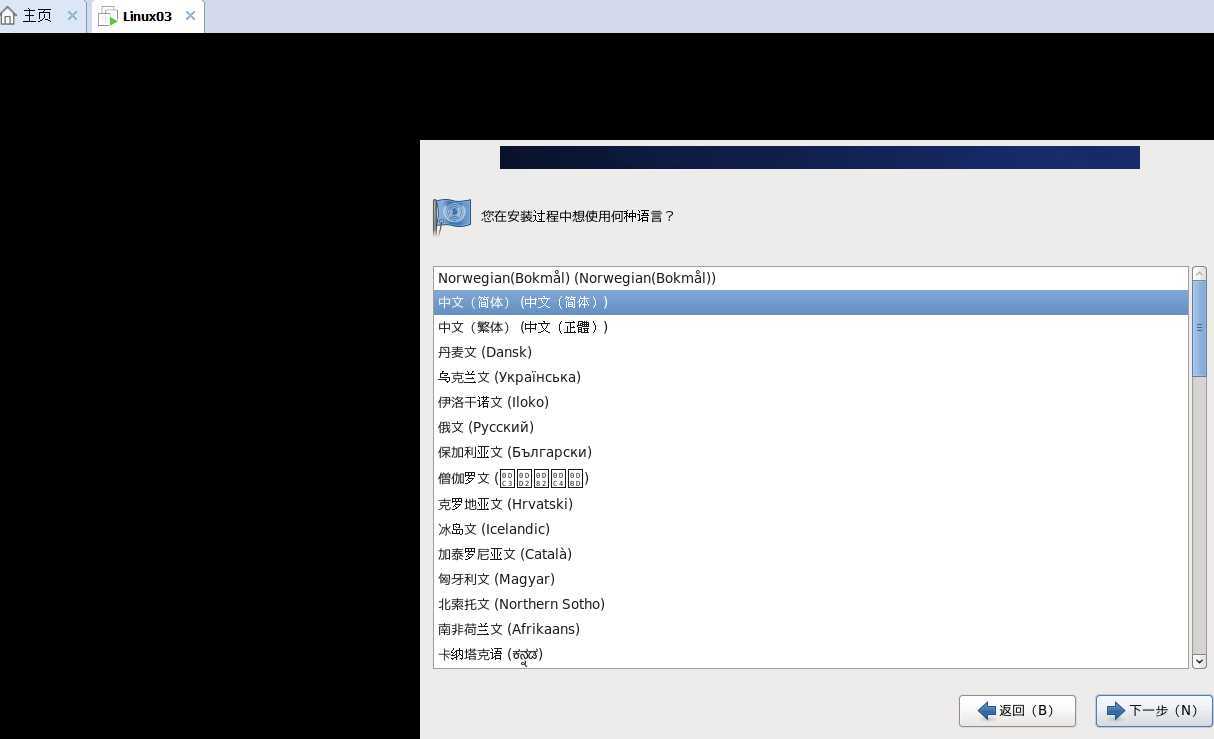Click 返回 (B) back button

[1017, 711]
